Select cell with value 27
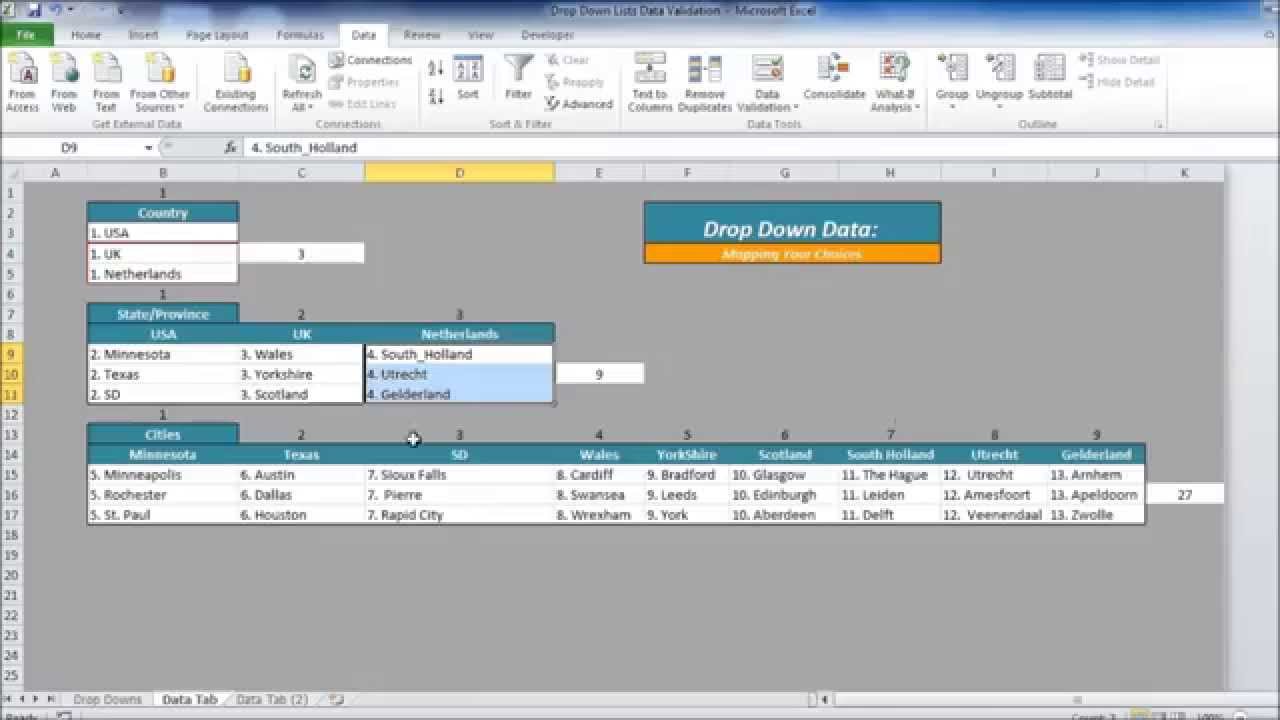This screenshot has height=720, width=1280. [1185, 495]
